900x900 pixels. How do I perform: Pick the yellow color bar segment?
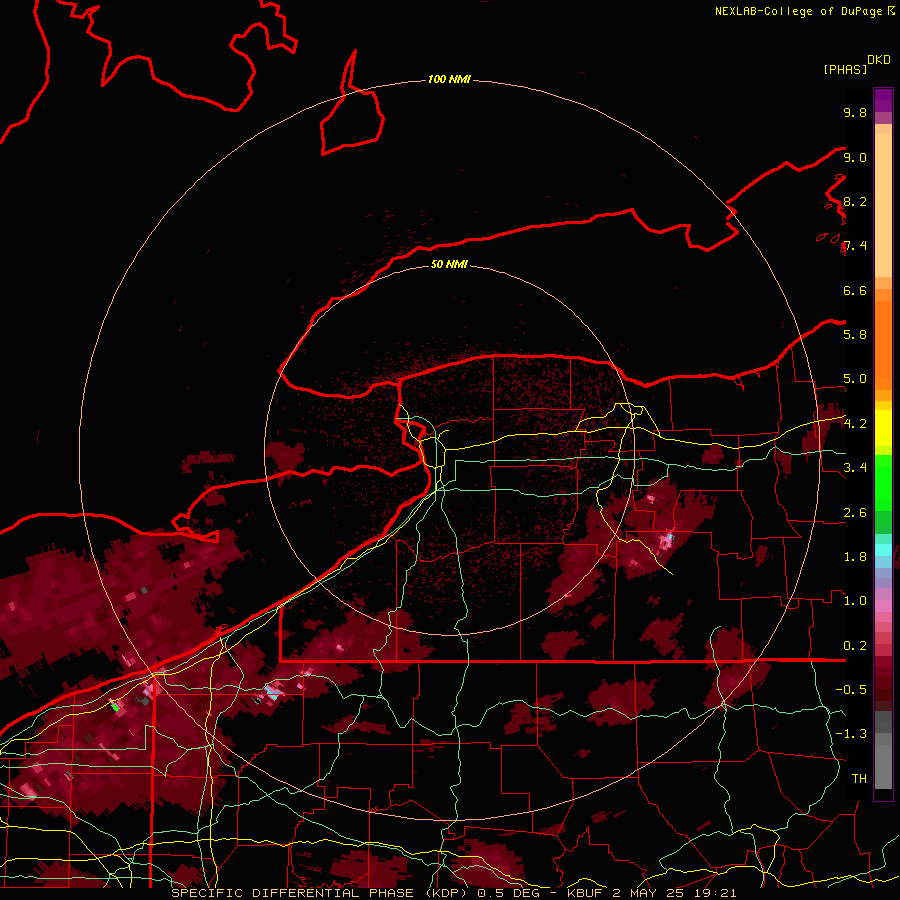point(883,428)
